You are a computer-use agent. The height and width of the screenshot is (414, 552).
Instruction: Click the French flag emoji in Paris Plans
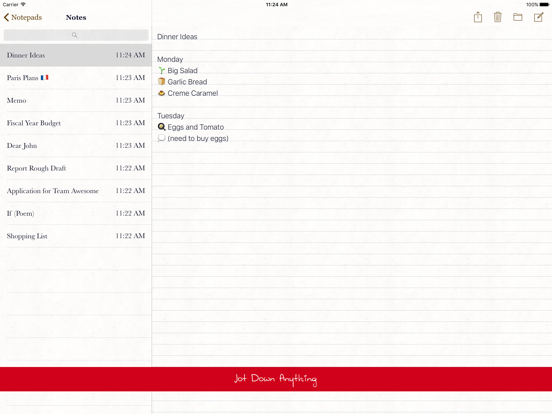[x=44, y=77]
